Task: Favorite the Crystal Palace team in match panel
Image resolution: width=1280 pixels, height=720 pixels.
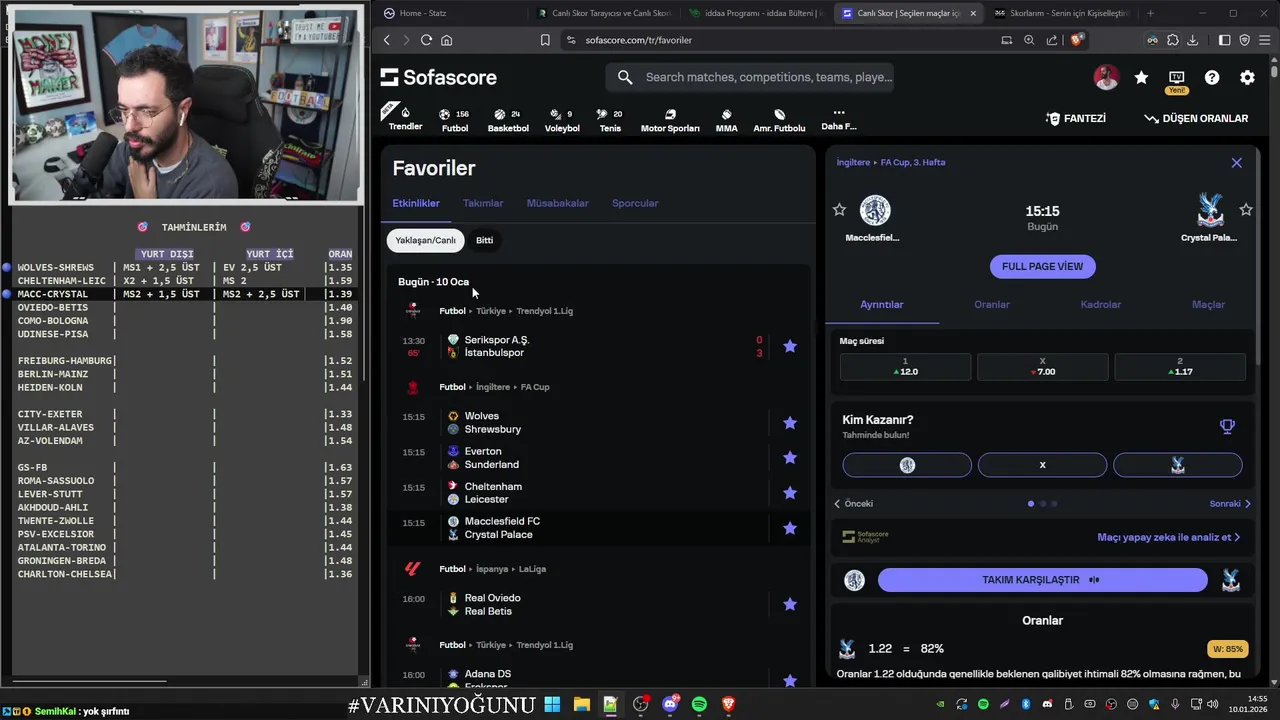Action: pos(1246,210)
